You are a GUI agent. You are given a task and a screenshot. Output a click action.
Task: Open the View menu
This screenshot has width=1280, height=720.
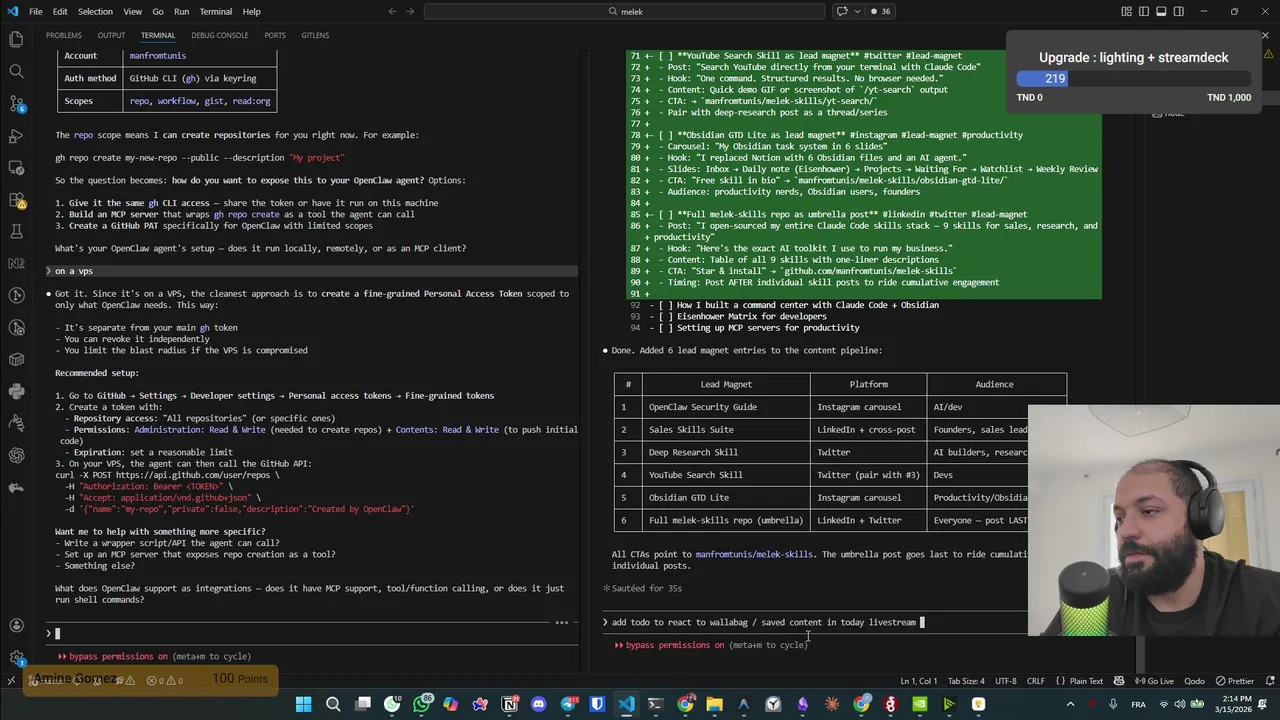[x=132, y=11]
